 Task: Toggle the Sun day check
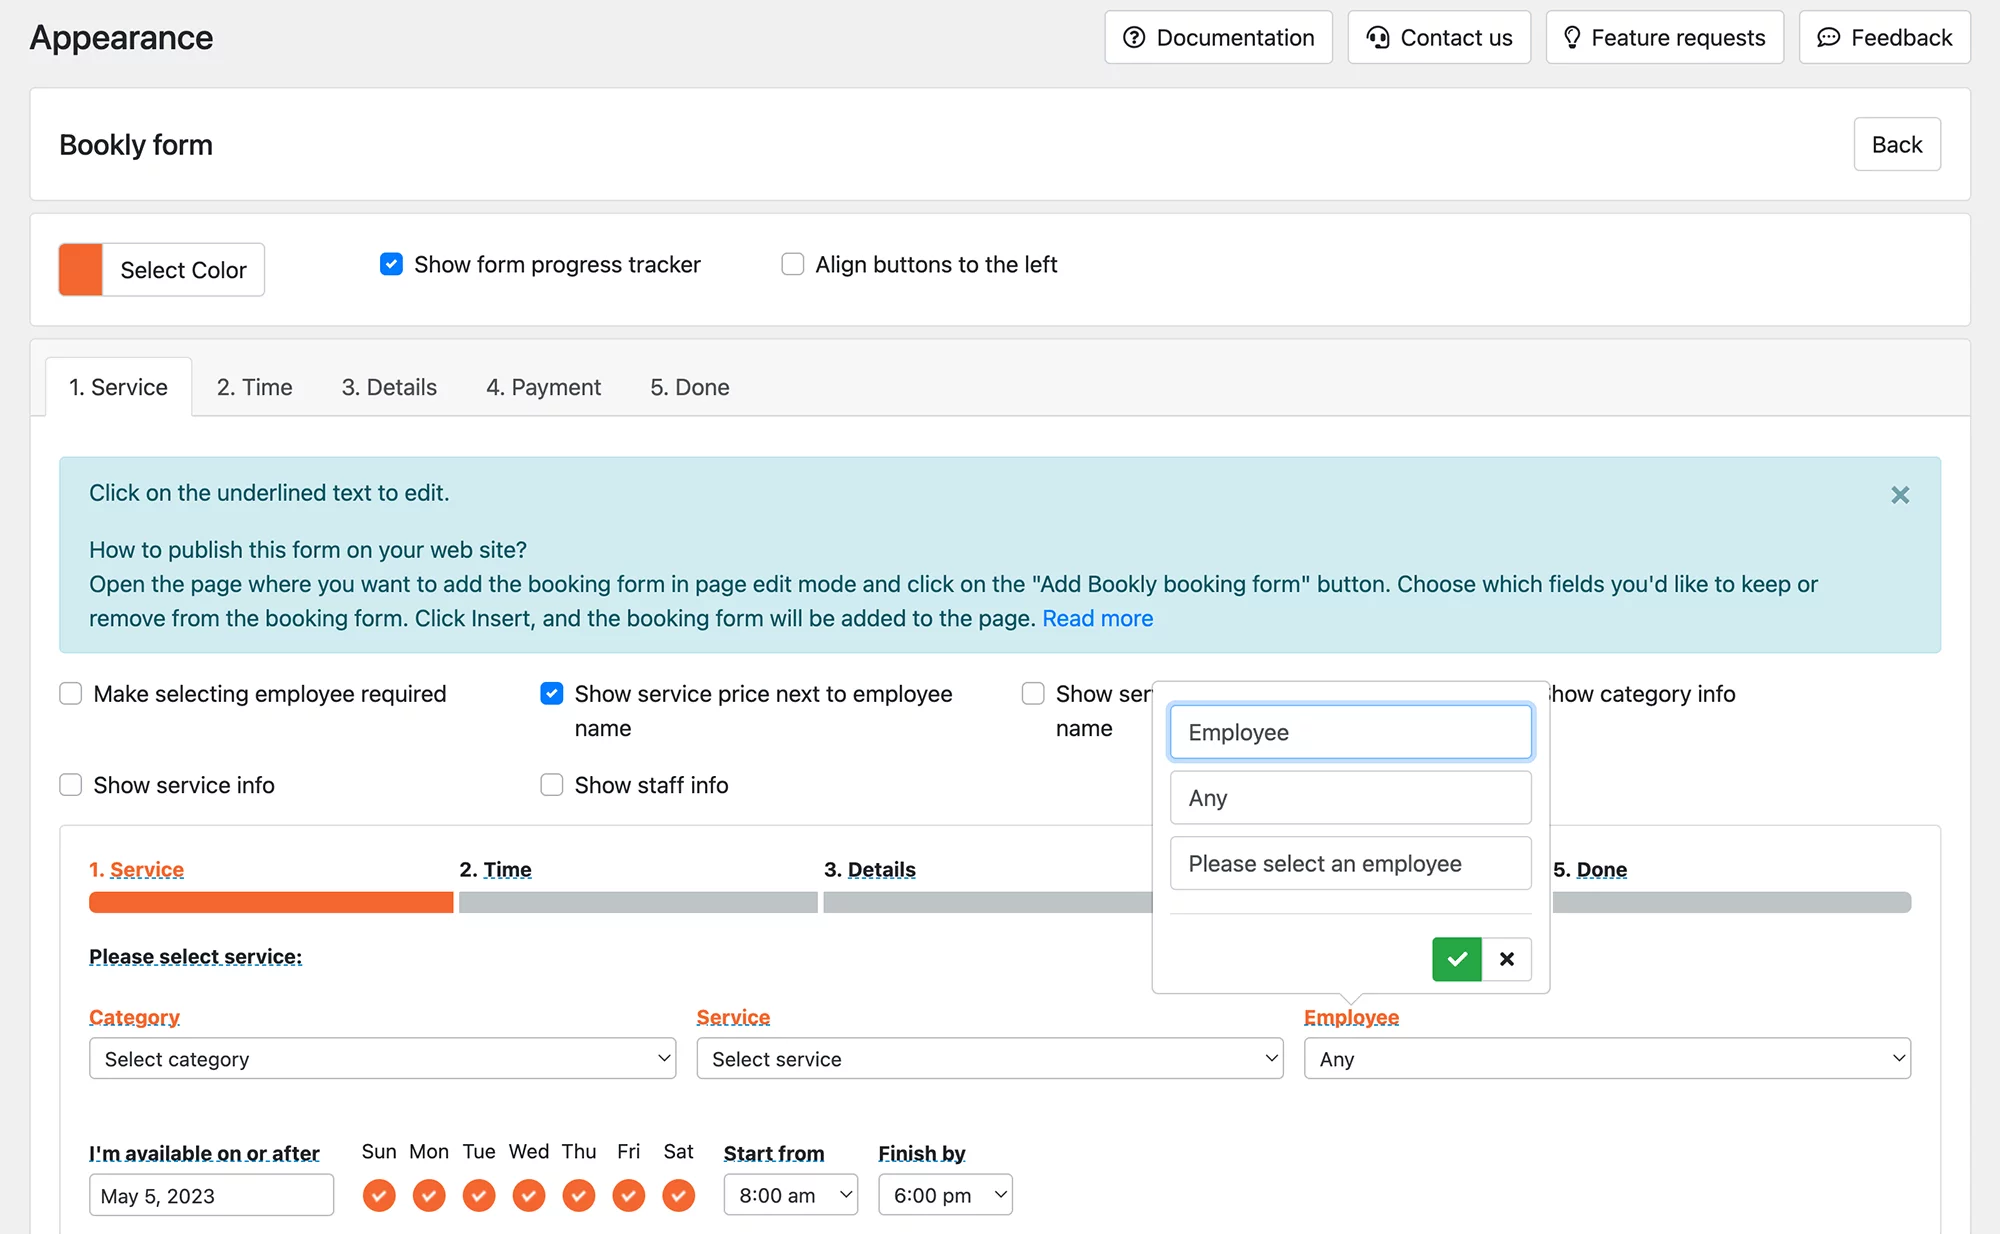click(379, 1195)
